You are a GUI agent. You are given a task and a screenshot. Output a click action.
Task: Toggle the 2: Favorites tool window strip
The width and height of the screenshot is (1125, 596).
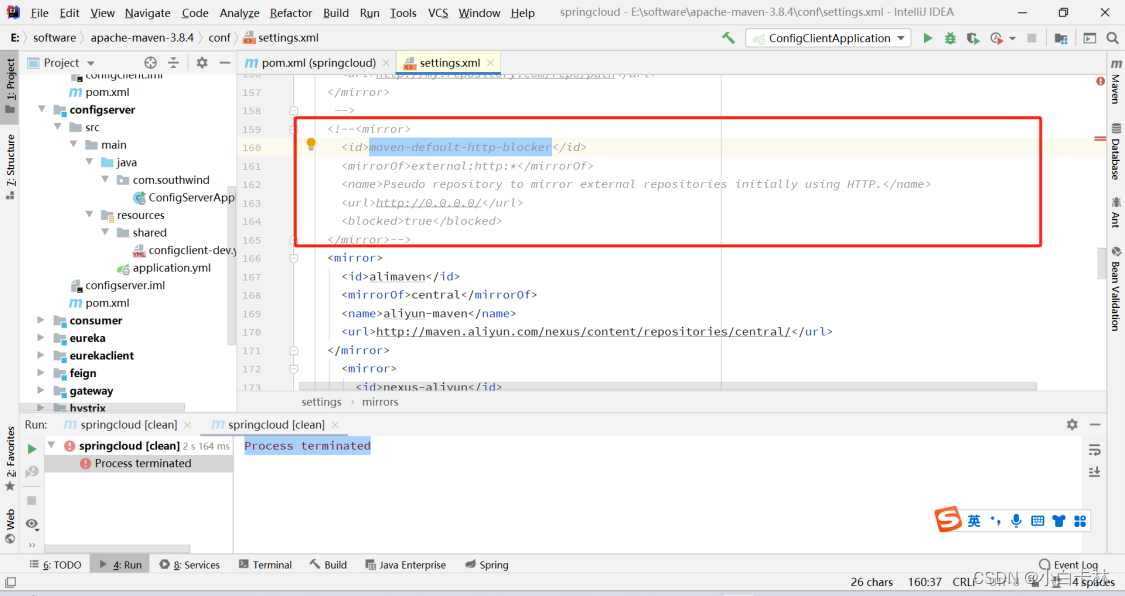10,459
